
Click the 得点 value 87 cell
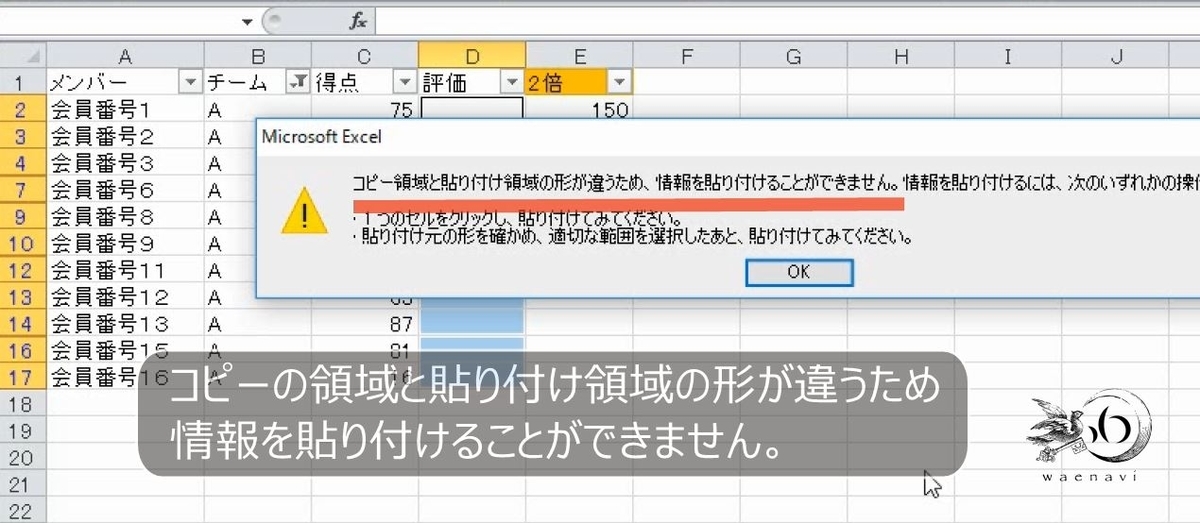(364, 324)
